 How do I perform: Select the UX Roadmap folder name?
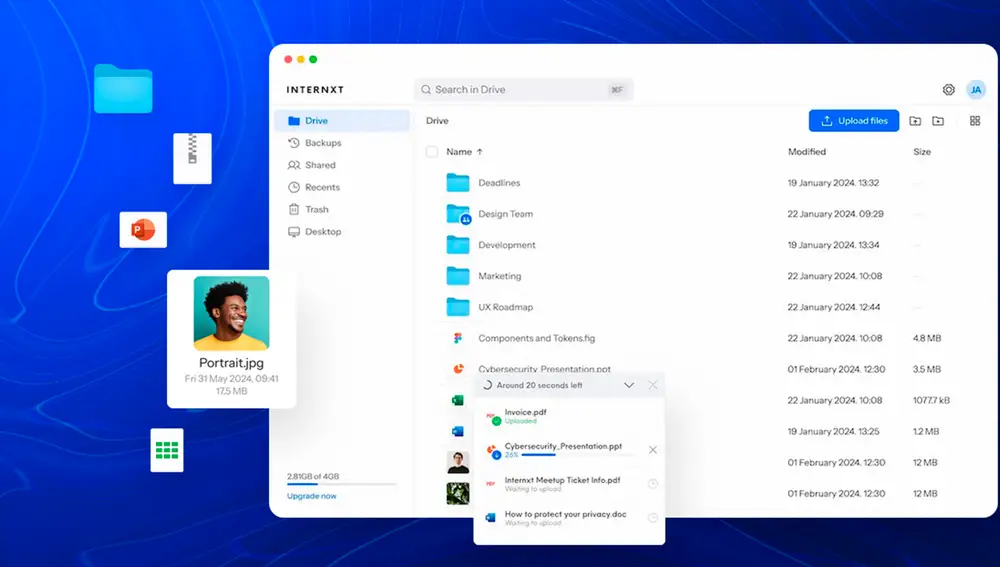tap(506, 307)
